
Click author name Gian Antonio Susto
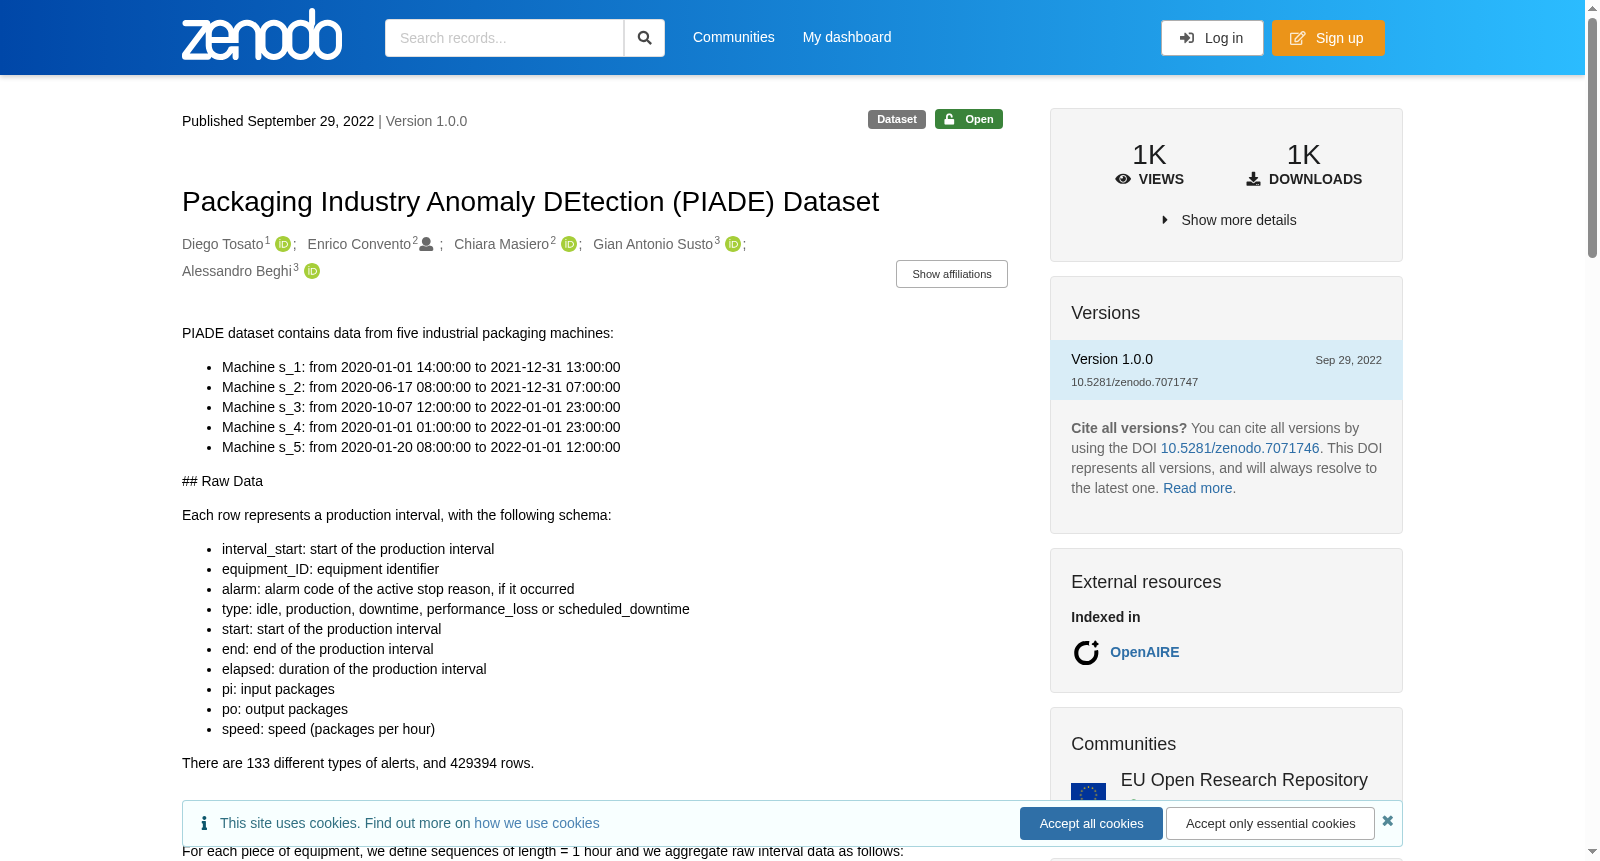[x=653, y=244]
